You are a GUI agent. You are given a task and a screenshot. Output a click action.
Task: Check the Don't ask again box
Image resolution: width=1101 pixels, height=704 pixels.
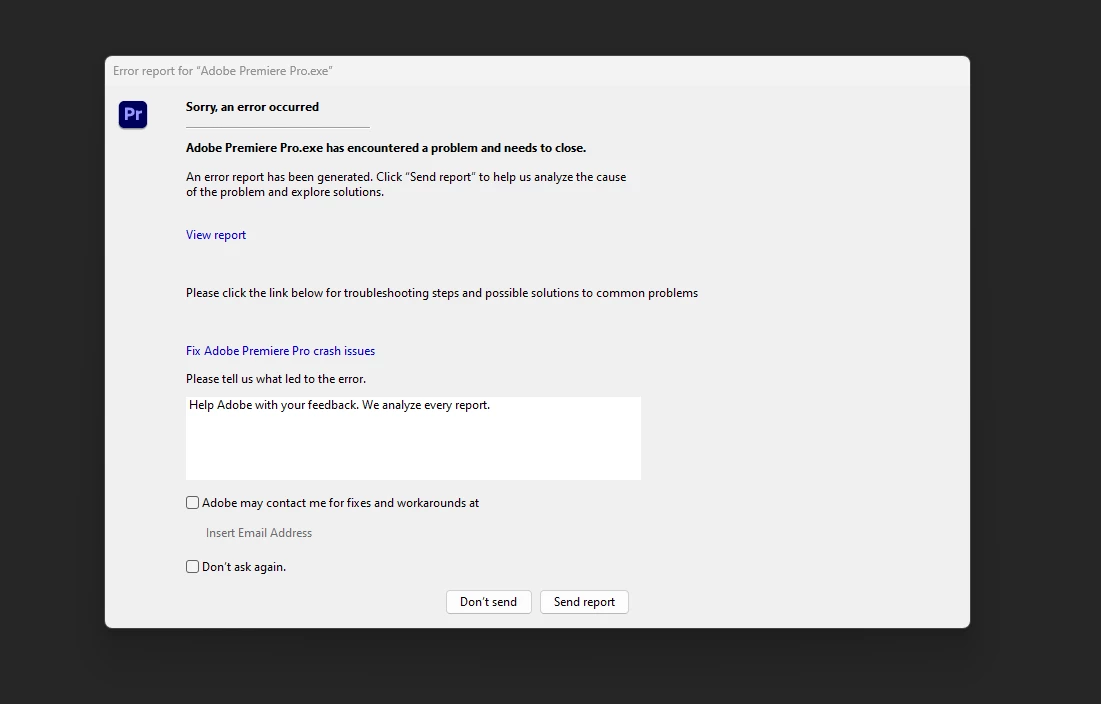192,566
